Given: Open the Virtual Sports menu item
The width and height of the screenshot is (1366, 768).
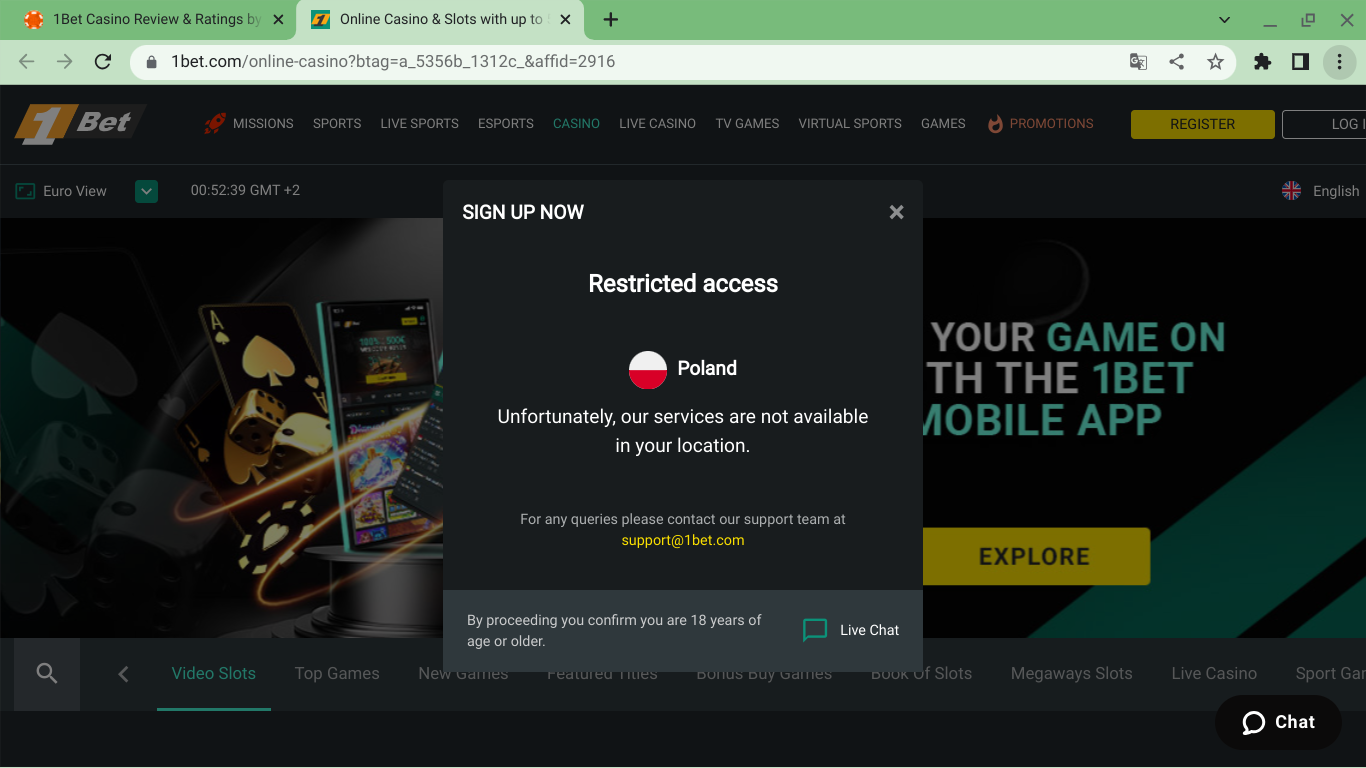Looking at the screenshot, I should tap(850, 124).
